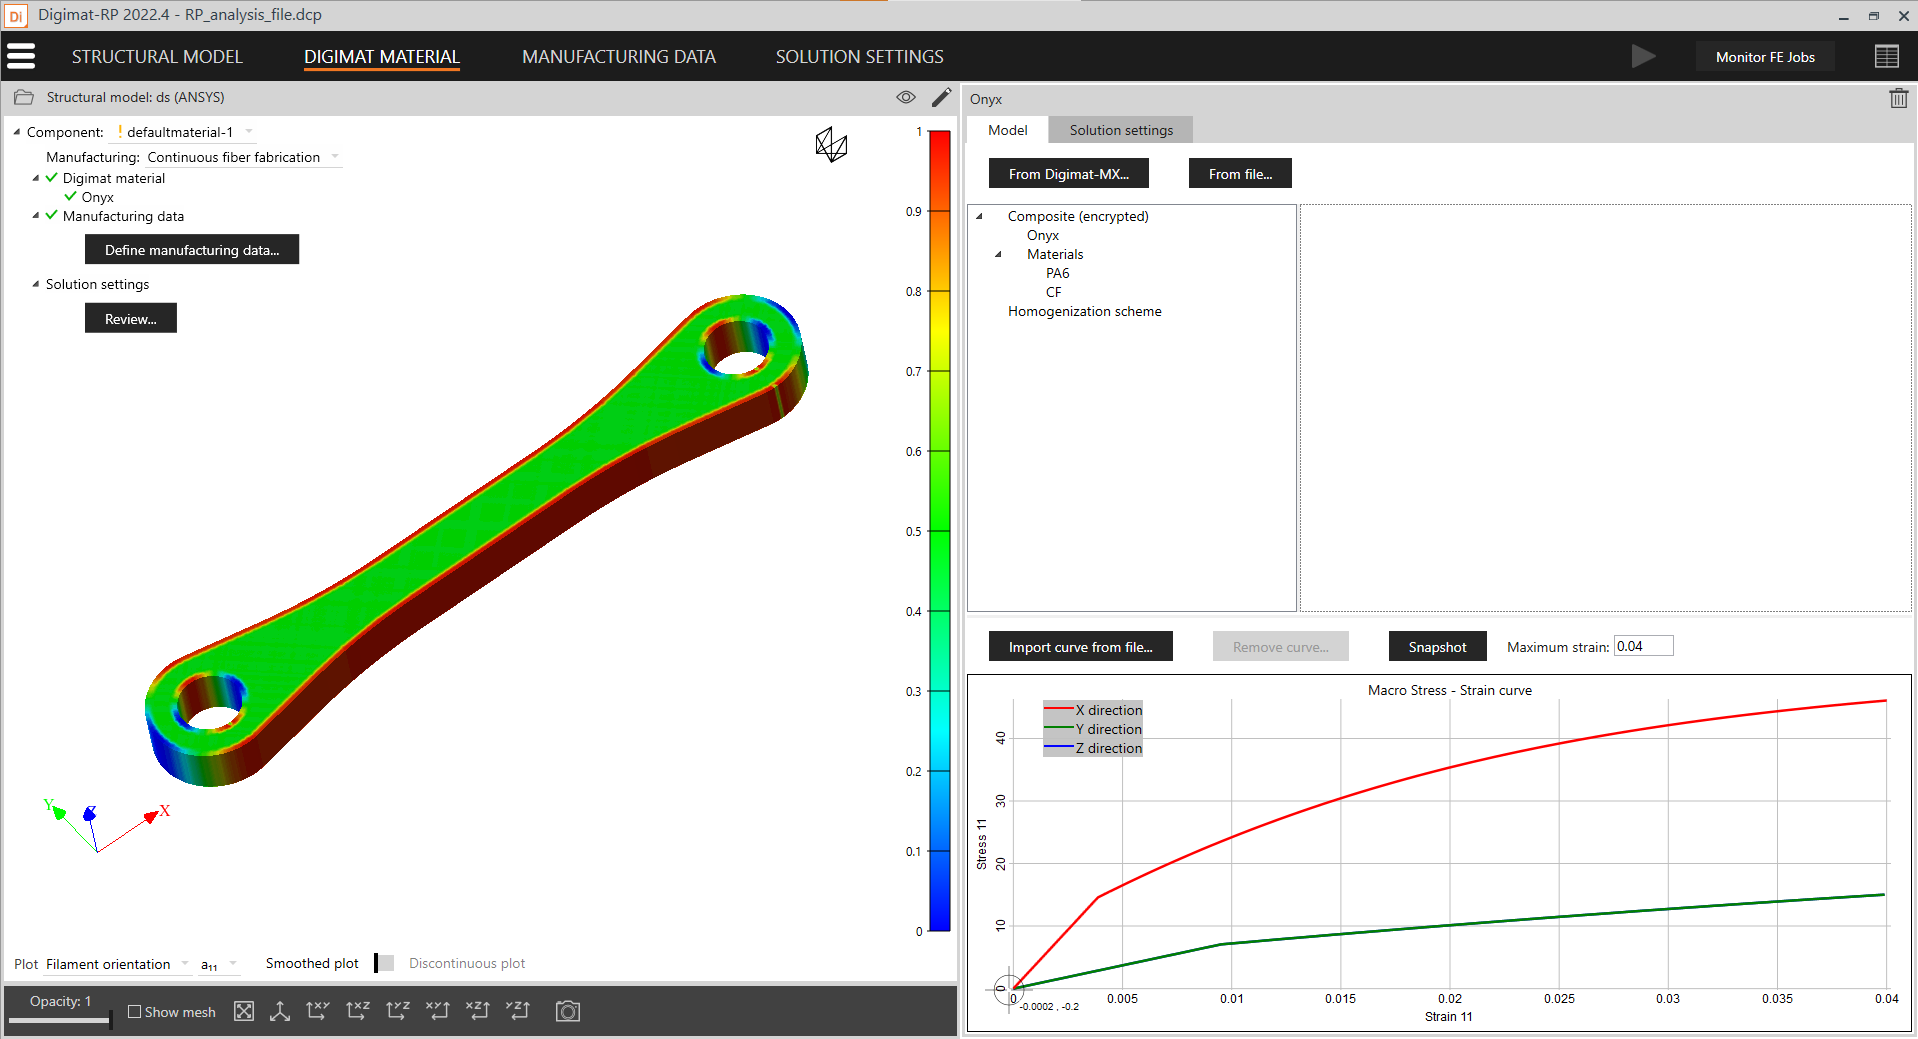This screenshot has width=1918, height=1039.
Task: Click Define manufacturing data button
Action: 192,249
